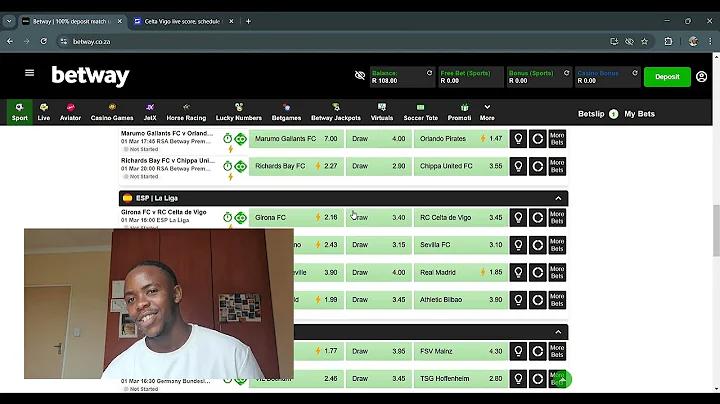The height and width of the screenshot is (404, 720).
Task: Select Sevilla FC odds 3.10
Action: 461,245
